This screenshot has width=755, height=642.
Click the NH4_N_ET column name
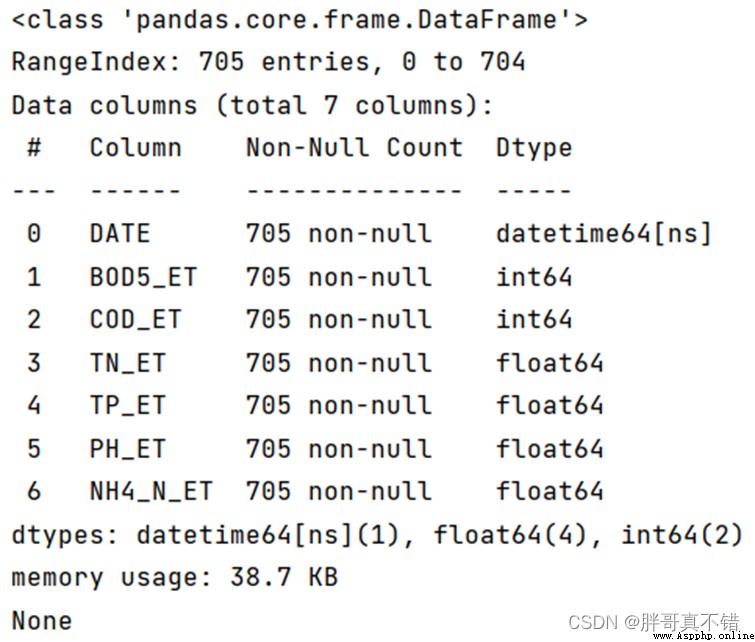tap(151, 492)
